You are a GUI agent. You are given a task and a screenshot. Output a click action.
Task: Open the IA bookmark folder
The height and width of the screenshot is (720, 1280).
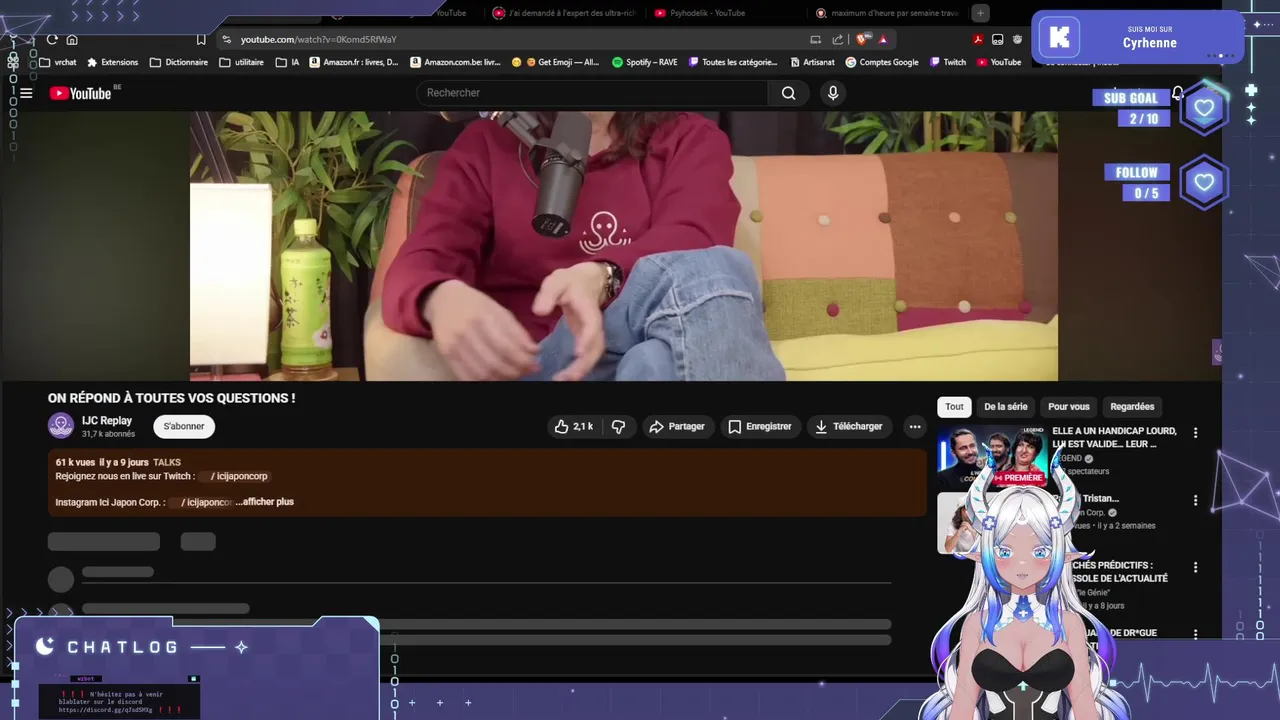coord(287,62)
